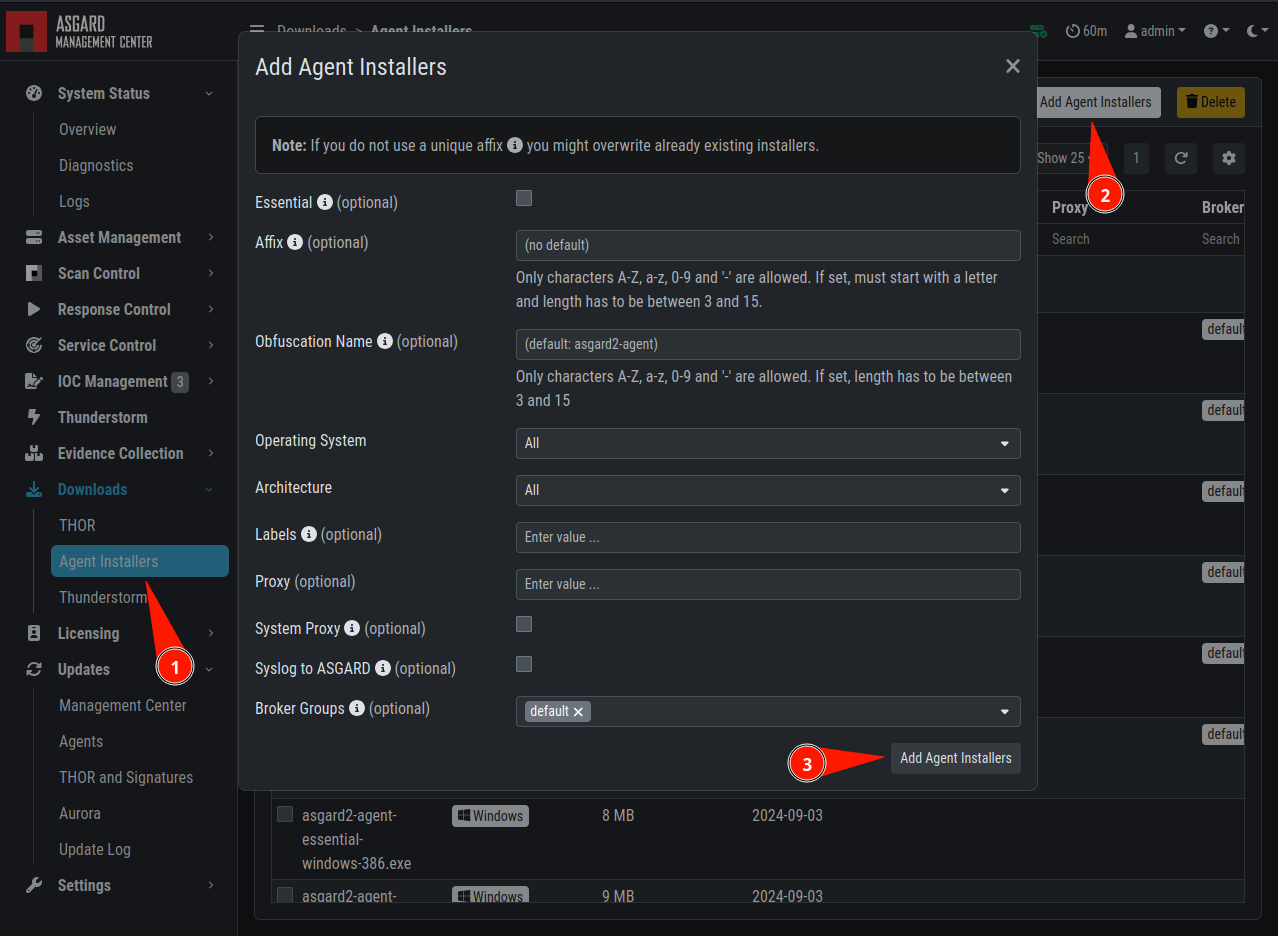Click the unique affix info icon in note
Screen dimensions: 1278x936
point(515,145)
